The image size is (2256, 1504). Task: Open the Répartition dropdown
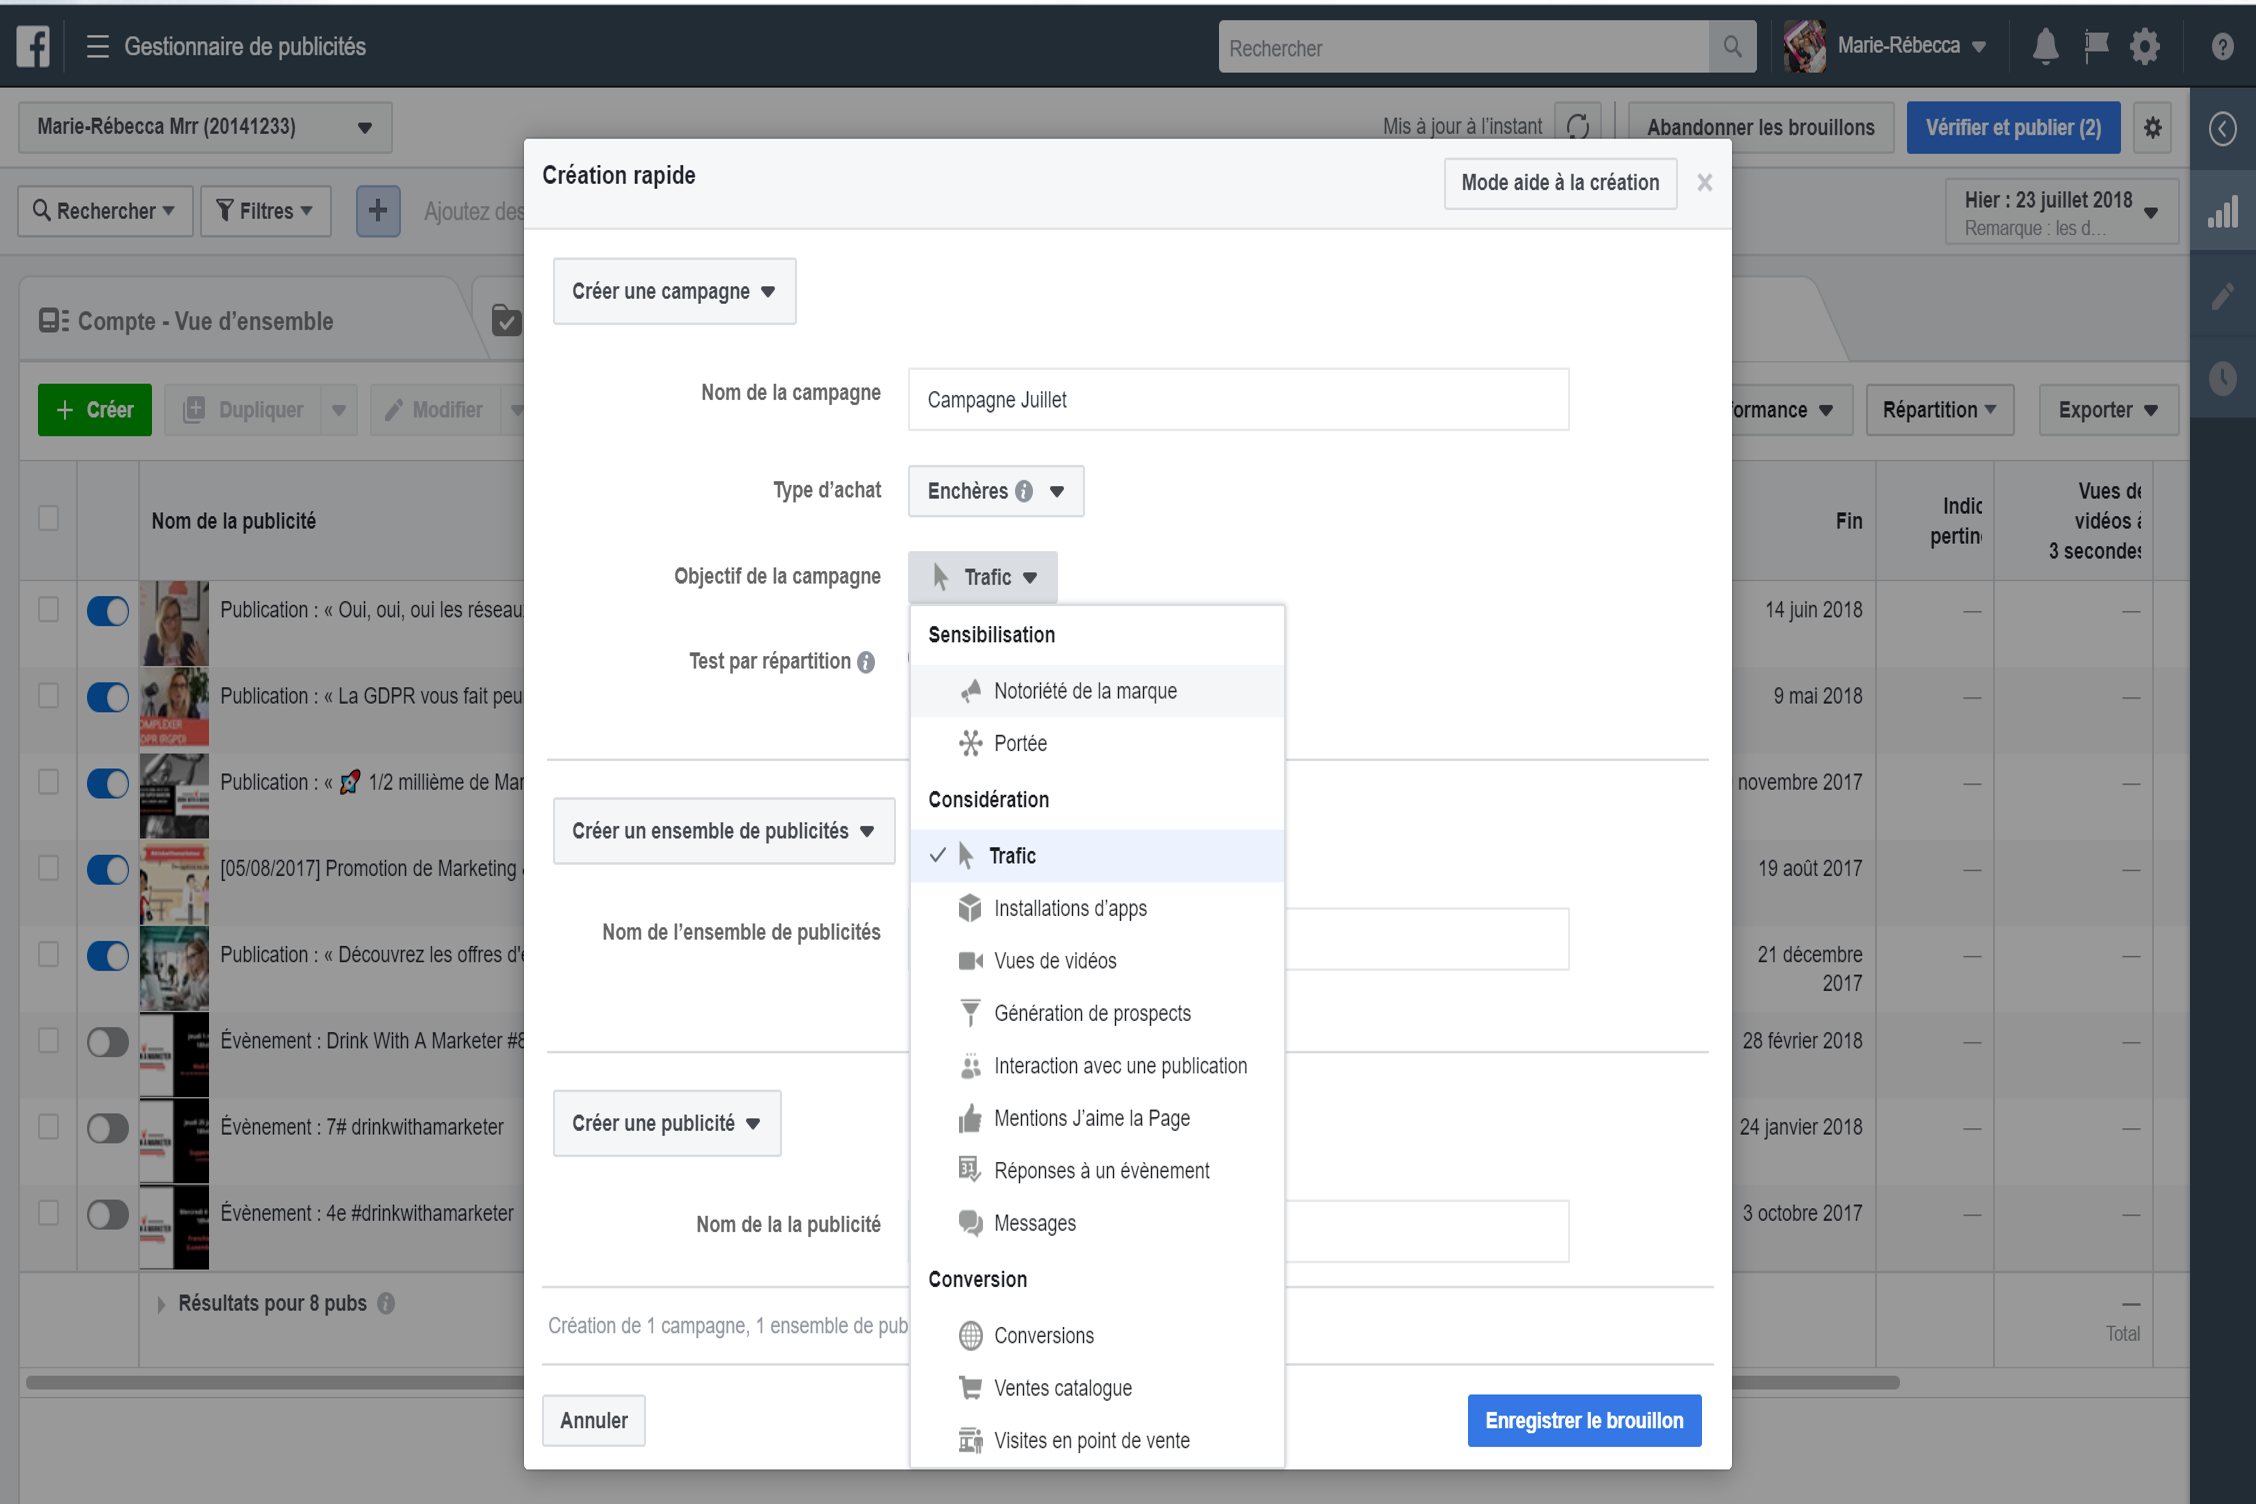1940,410
